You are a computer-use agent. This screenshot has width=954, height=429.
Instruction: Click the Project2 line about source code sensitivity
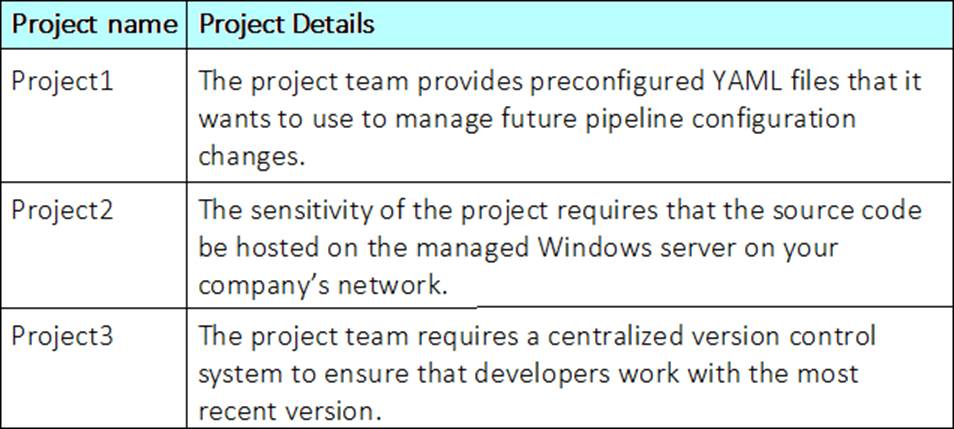click(560, 211)
